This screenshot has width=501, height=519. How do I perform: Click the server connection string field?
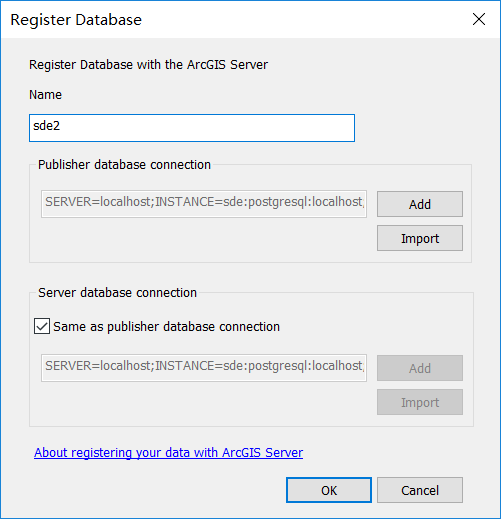[x=204, y=368]
